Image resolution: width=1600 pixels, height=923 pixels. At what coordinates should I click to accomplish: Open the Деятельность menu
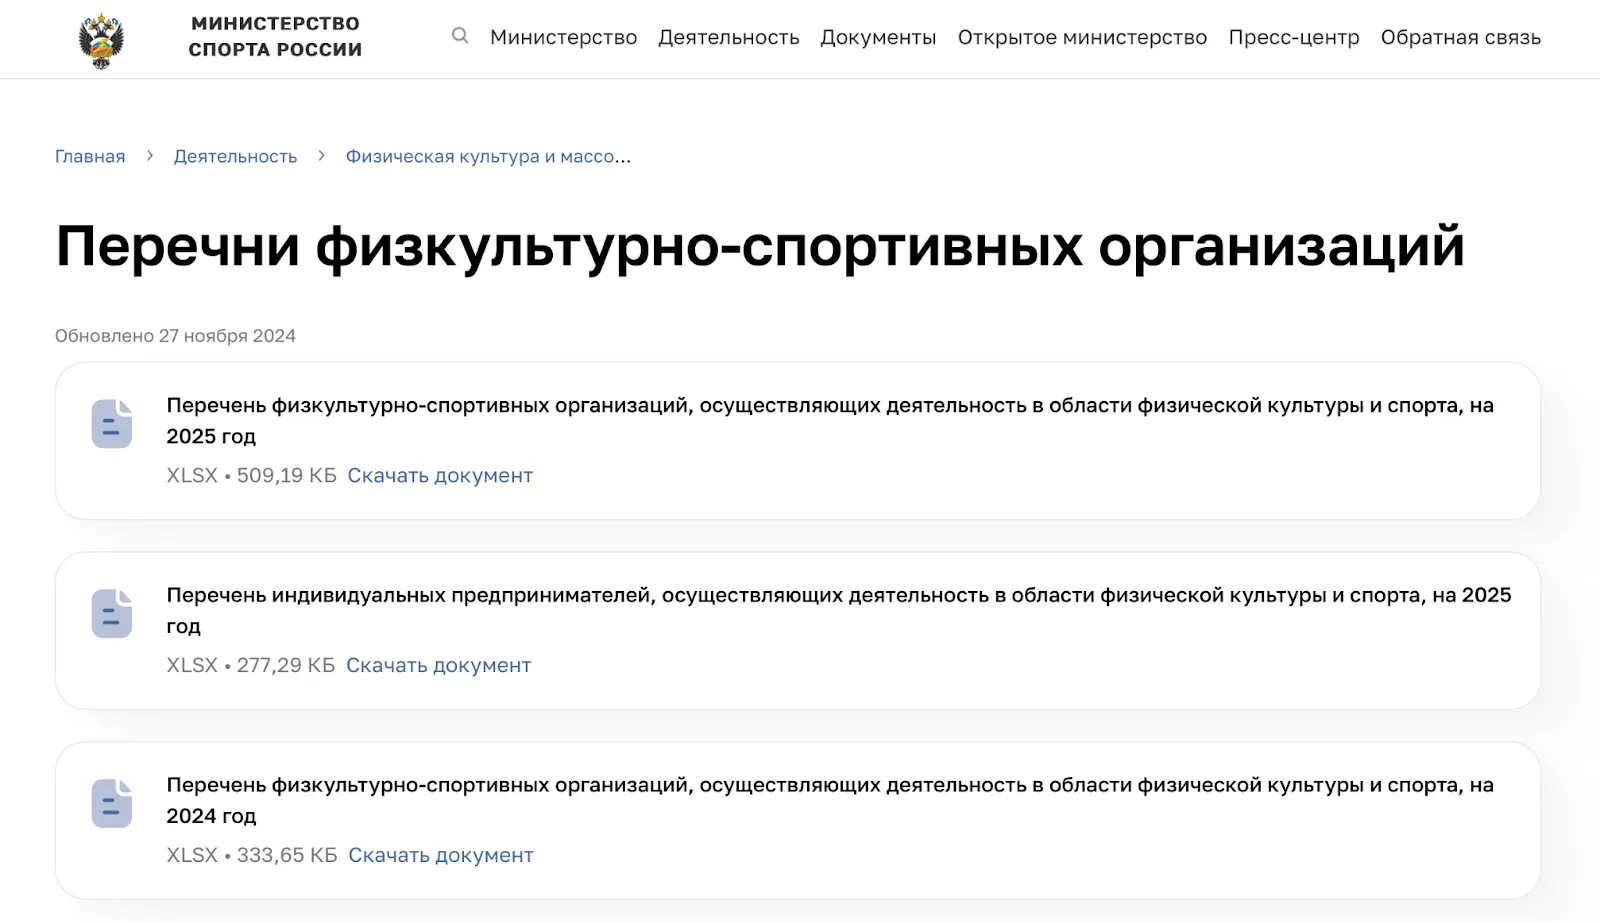coord(729,37)
